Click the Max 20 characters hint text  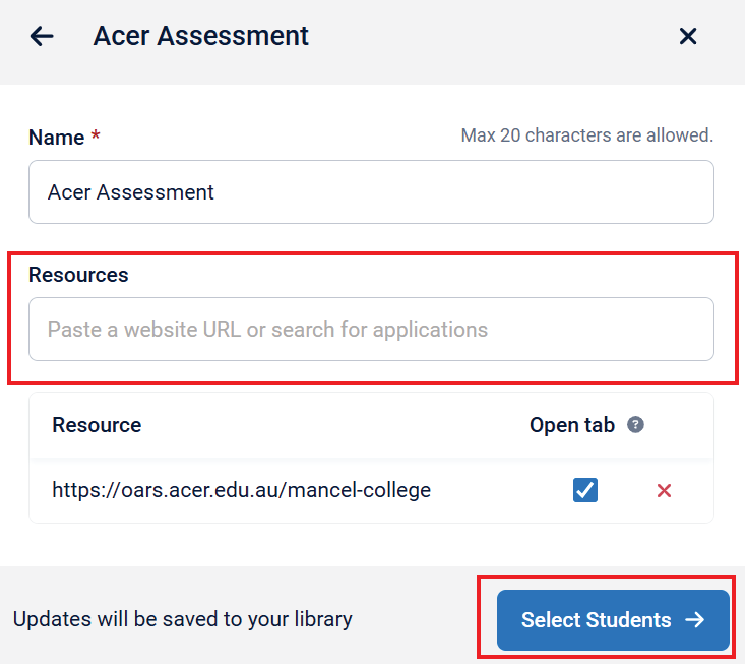click(x=586, y=135)
